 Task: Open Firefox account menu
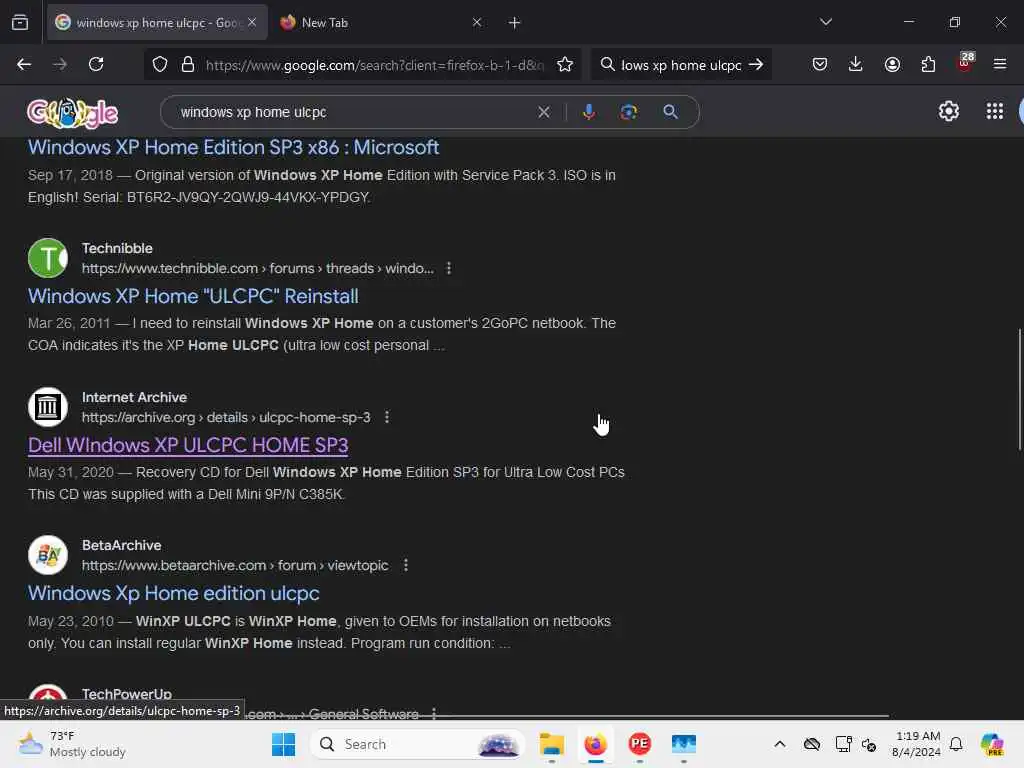click(892, 64)
